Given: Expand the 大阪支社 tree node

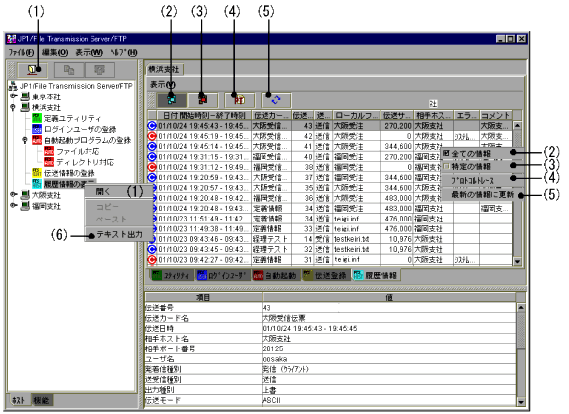Looking at the screenshot, I should tap(13, 194).
